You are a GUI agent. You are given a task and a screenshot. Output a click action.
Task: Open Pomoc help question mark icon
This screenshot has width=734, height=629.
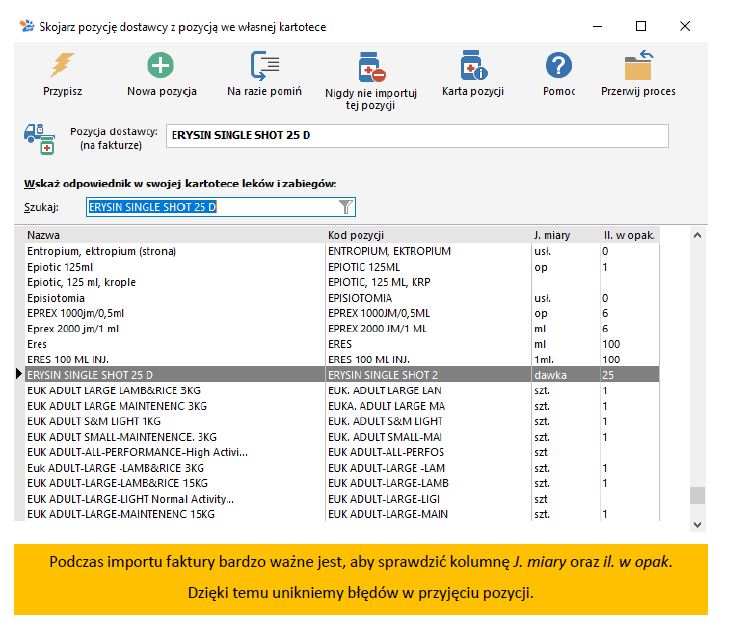click(x=558, y=65)
